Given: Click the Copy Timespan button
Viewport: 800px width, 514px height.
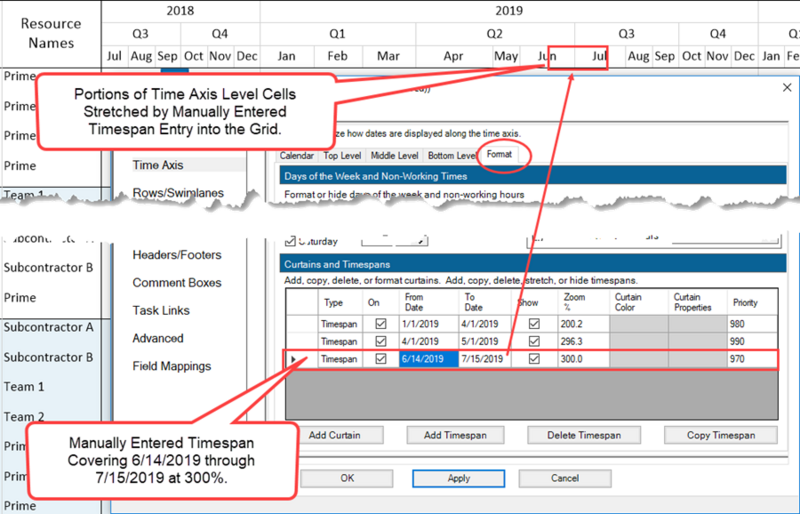Looking at the screenshot, I should click(x=721, y=435).
